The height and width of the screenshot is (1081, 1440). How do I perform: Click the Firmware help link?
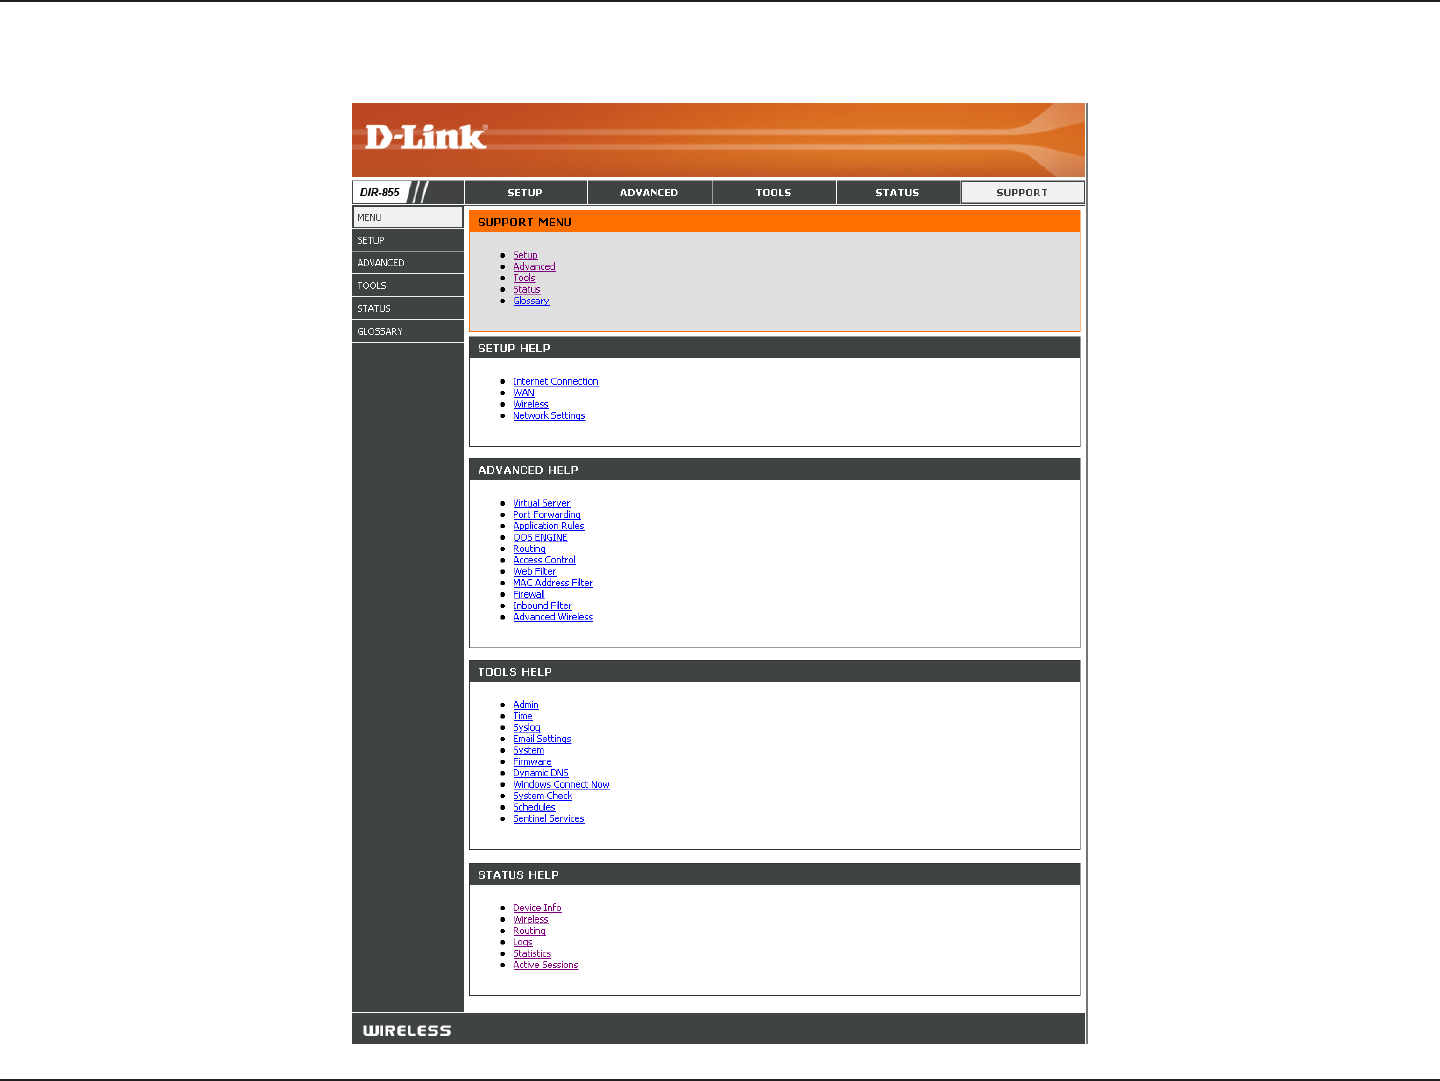click(x=532, y=762)
